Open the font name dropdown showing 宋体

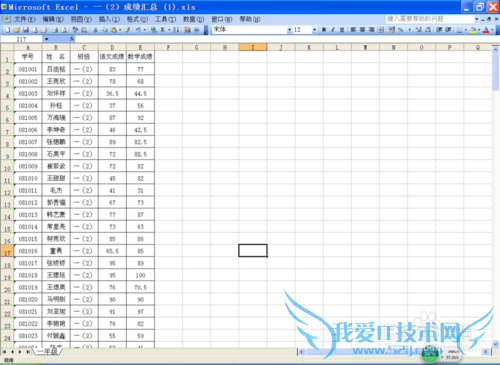[289, 30]
